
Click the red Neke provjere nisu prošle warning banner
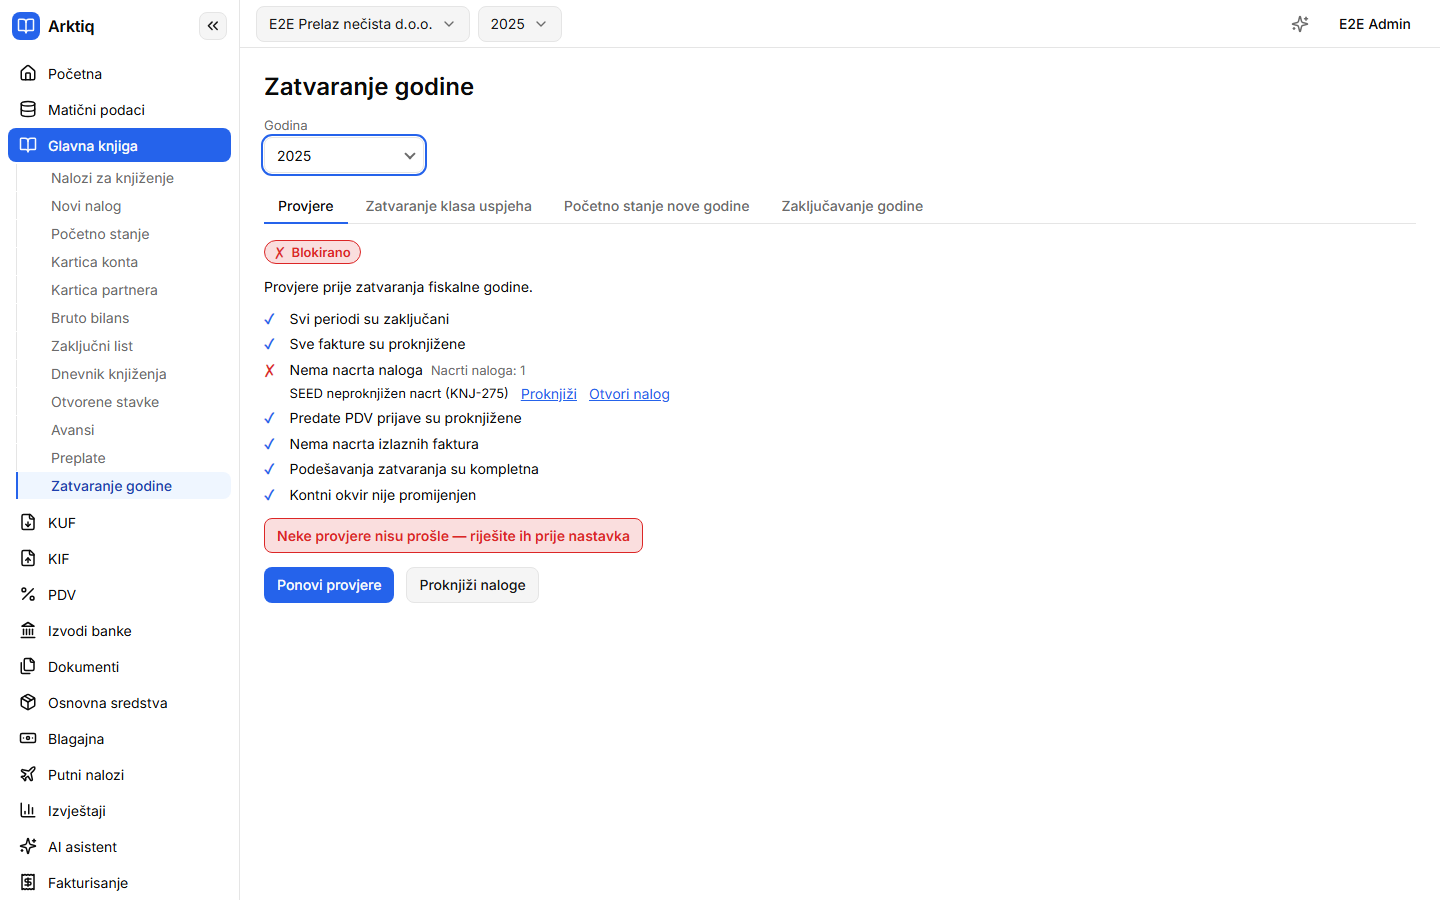(453, 536)
